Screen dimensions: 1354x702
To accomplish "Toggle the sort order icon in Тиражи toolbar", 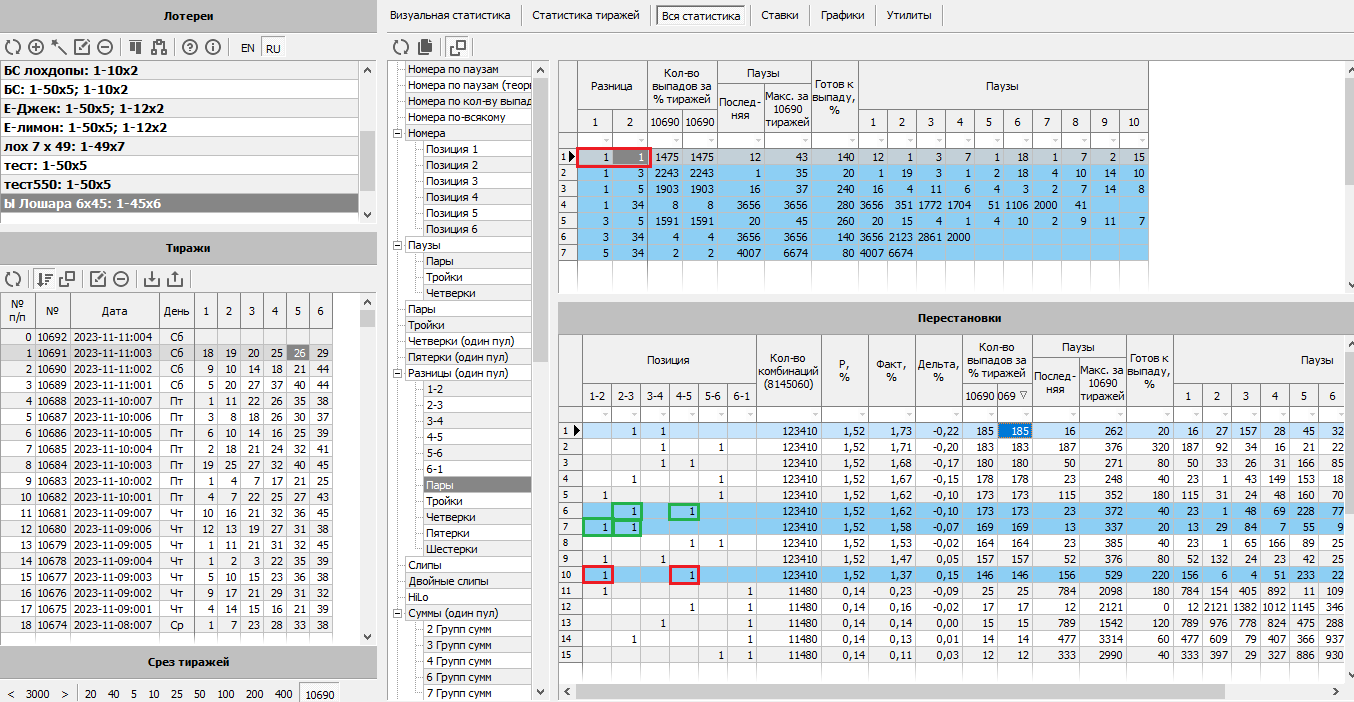I will (x=44, y=279).
